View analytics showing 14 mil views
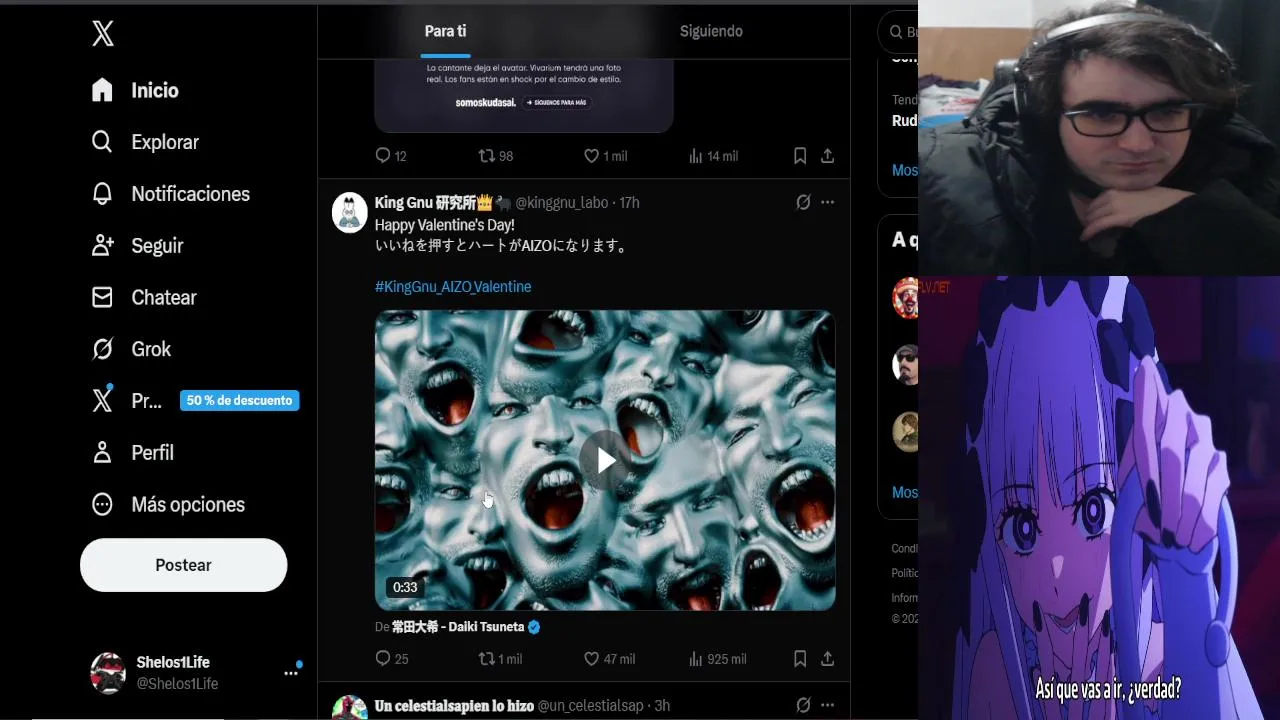Viewport: 1280px width, 720px height. (713, 156)
